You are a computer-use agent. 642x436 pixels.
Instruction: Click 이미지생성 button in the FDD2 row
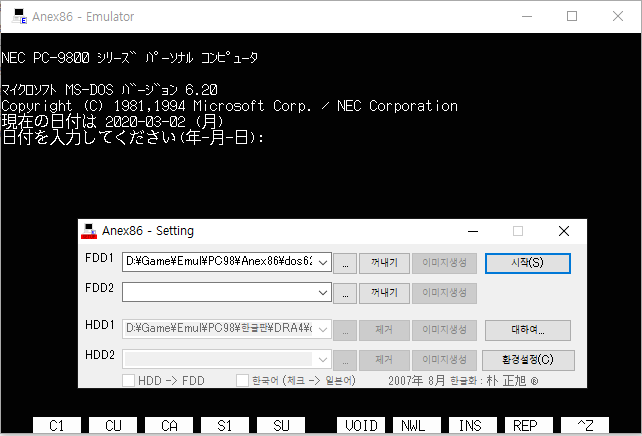click(x=444, y=294)
